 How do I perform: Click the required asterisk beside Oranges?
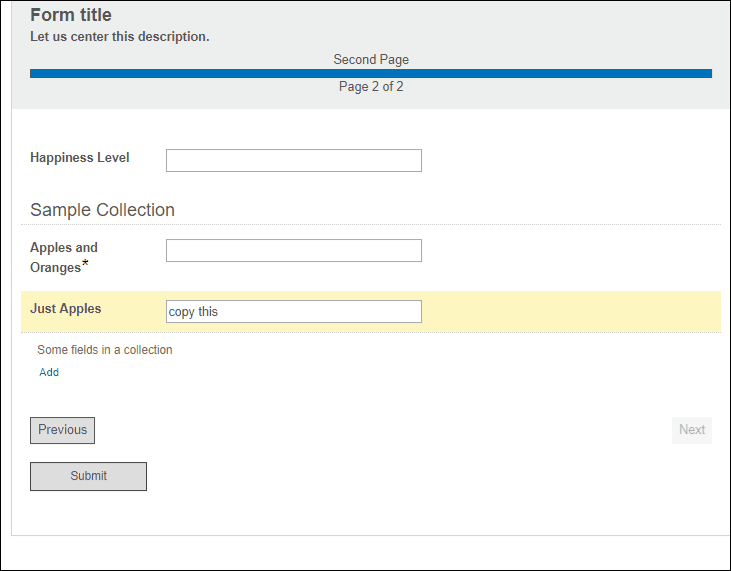(x=85, y=263)
